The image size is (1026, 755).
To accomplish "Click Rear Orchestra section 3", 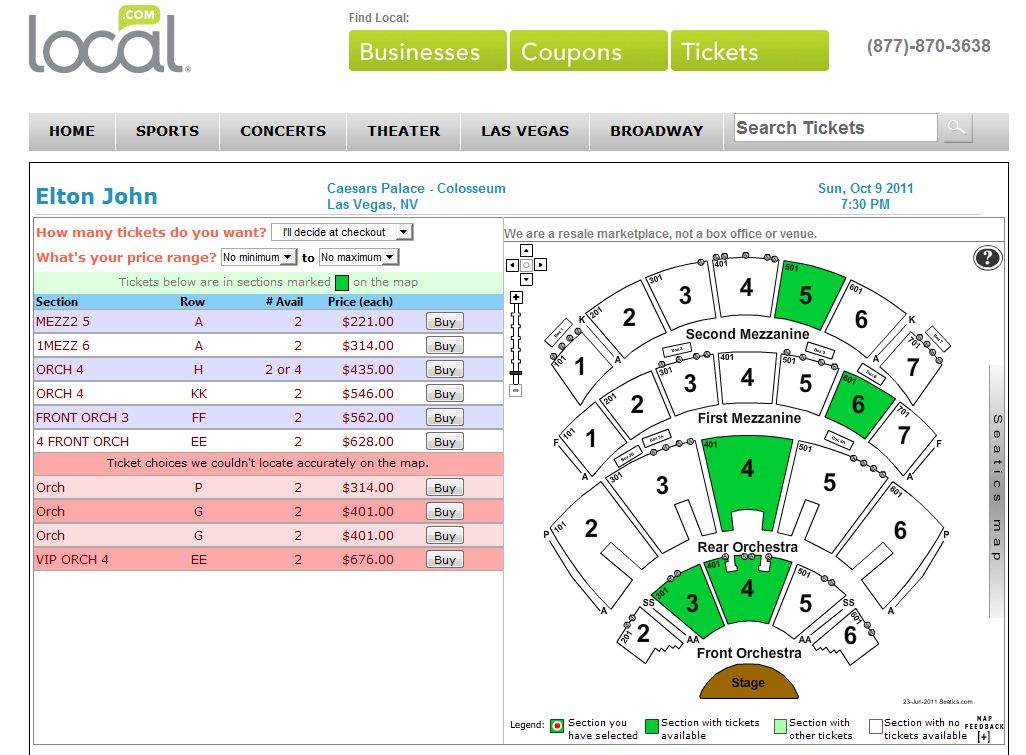I will pos(662,485).
